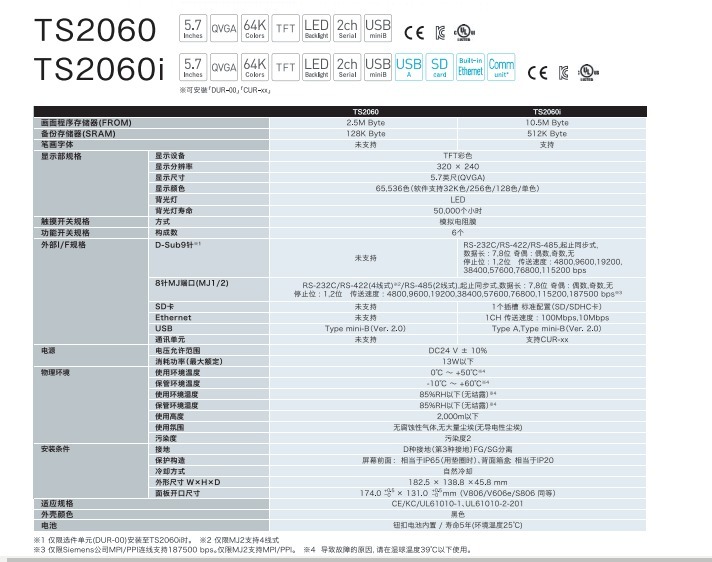Screen dimensions: 712x562
Task: Select the QVGA badge beside TS2060i
Action: coord(224,67)
